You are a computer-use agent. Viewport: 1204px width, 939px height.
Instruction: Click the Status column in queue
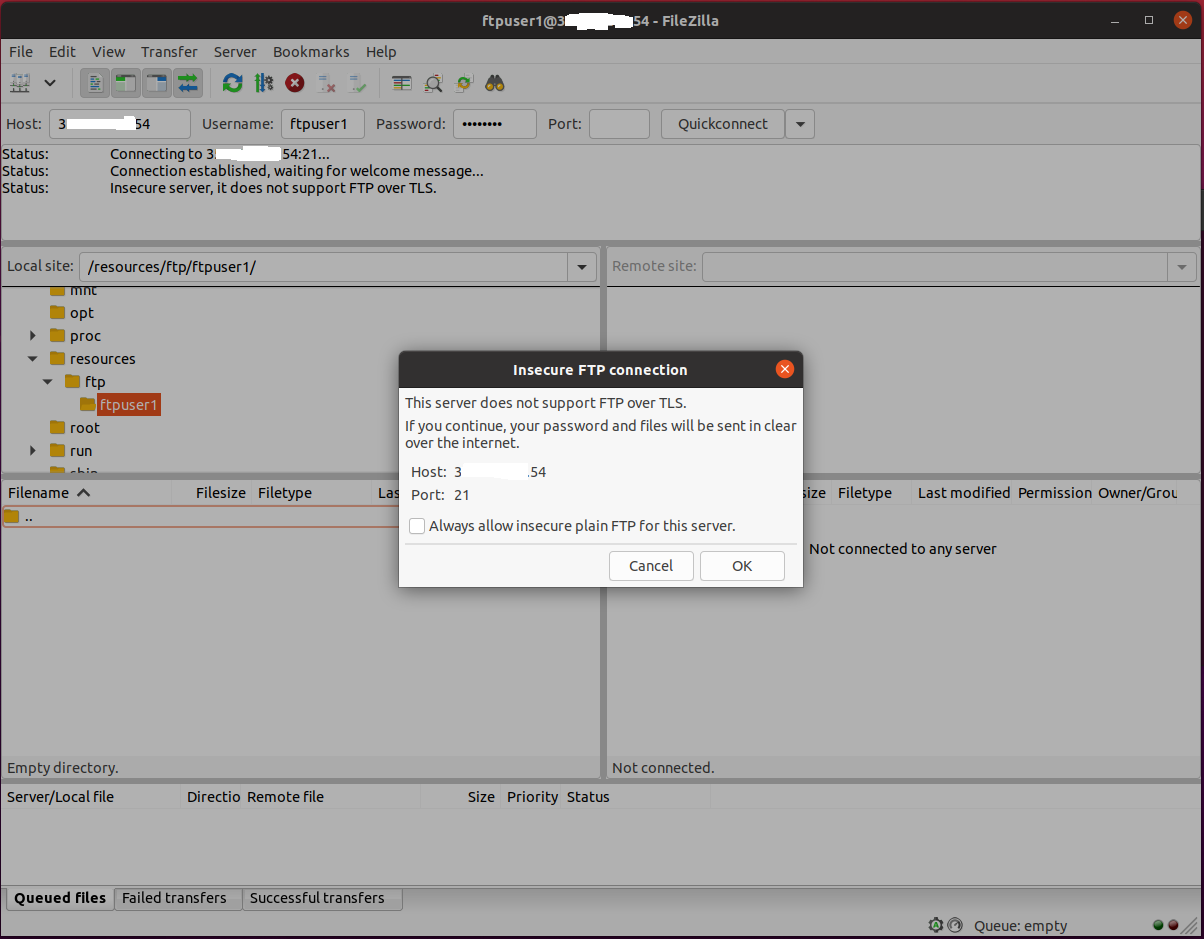[x=635, y=797]
